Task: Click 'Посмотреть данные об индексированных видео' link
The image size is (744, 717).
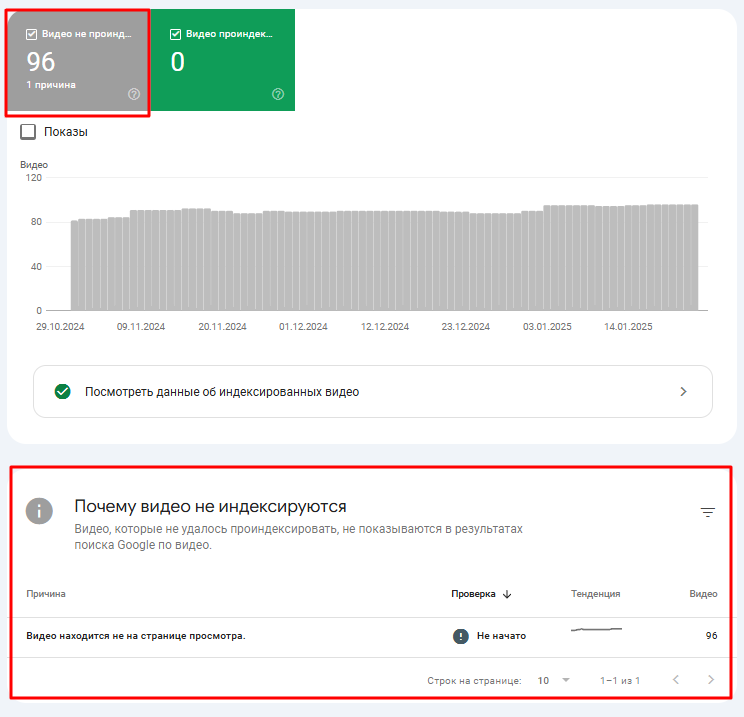Action: click(x=222, y=392)
